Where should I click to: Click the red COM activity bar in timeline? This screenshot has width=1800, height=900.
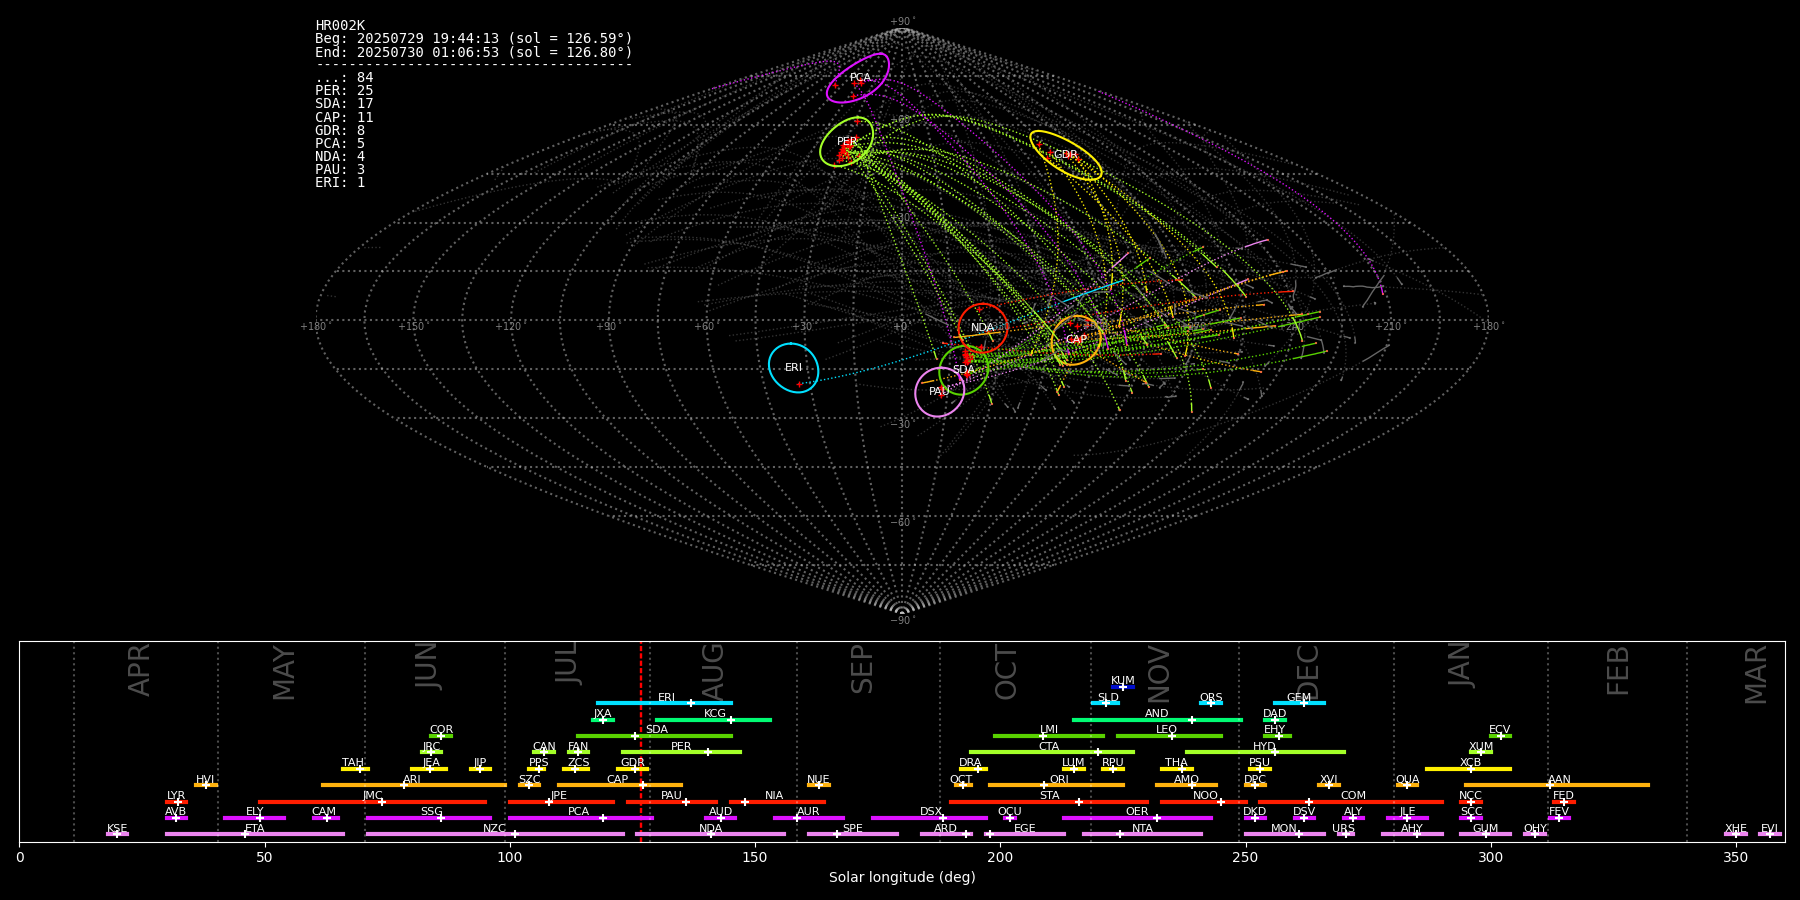point(1352,801)
